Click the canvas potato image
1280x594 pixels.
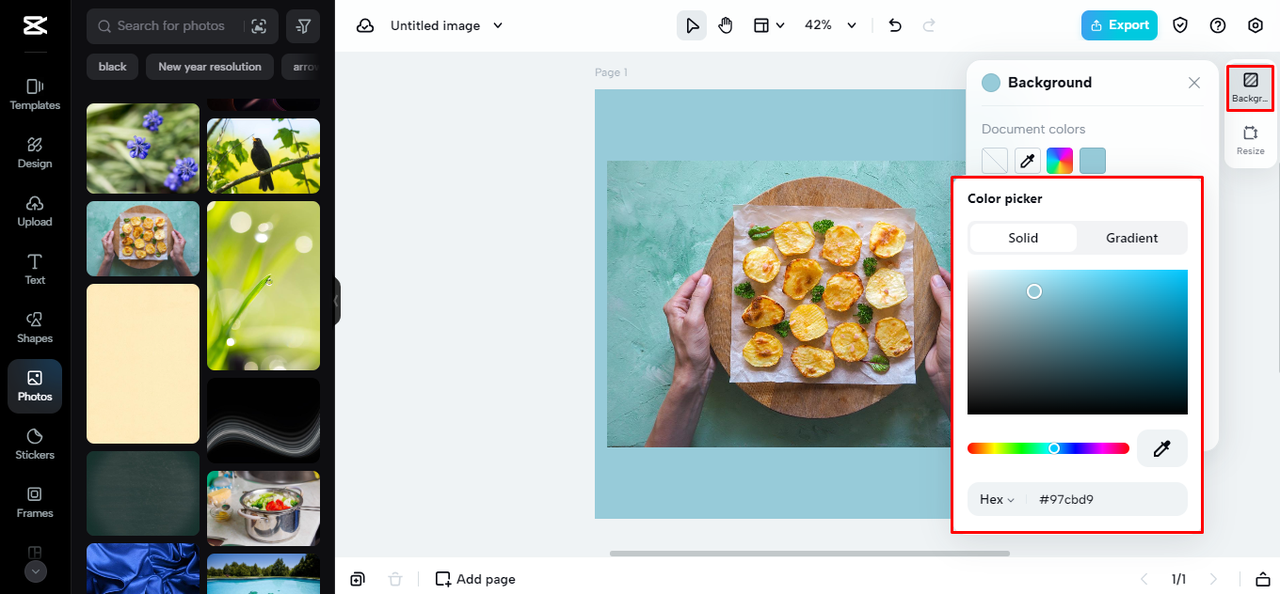tap(778, 304)
